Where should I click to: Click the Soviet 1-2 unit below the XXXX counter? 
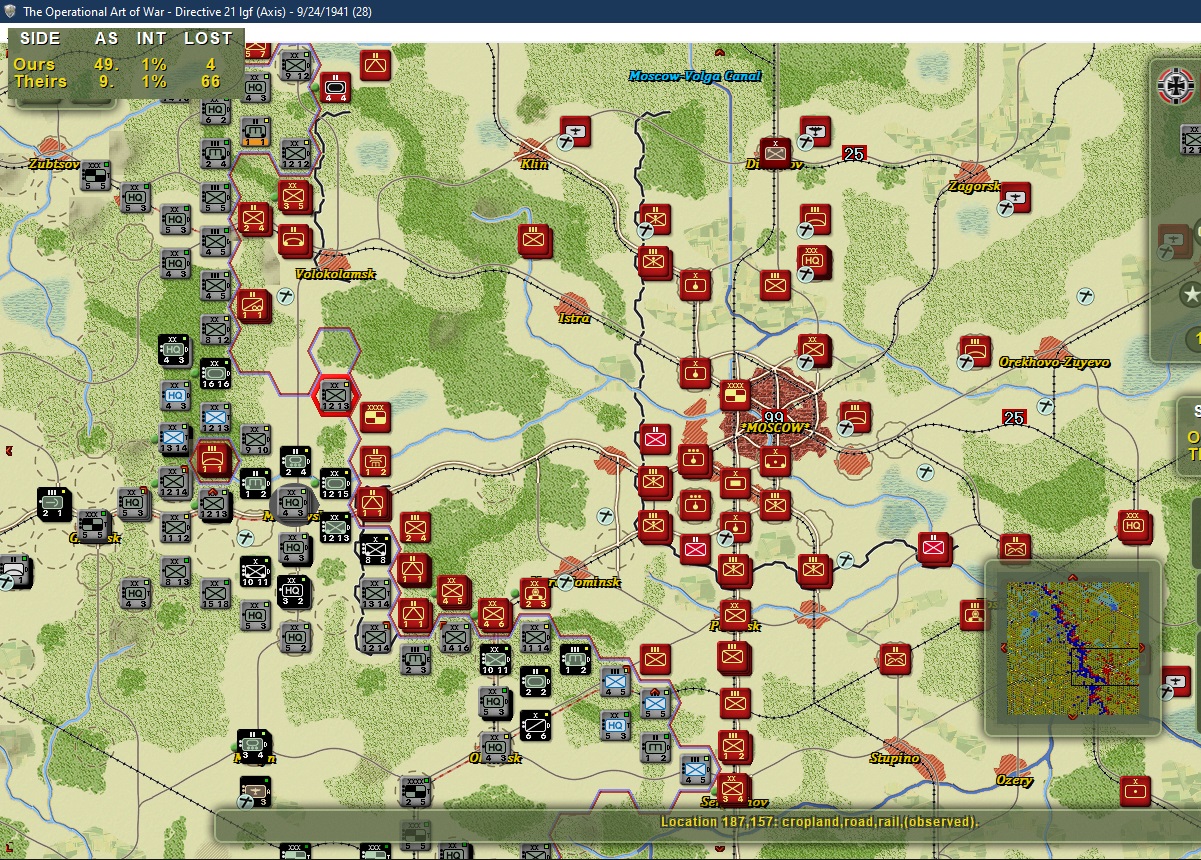coord(375,461)
